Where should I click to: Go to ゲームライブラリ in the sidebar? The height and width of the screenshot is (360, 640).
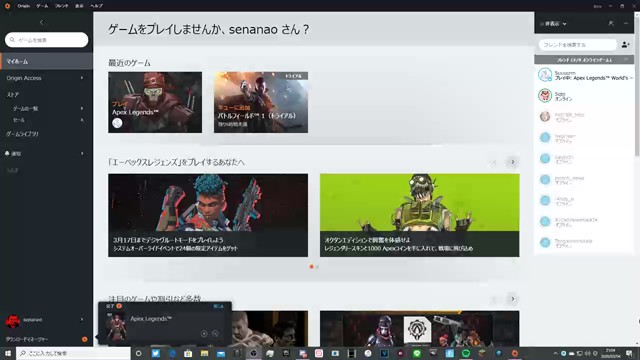22,134
